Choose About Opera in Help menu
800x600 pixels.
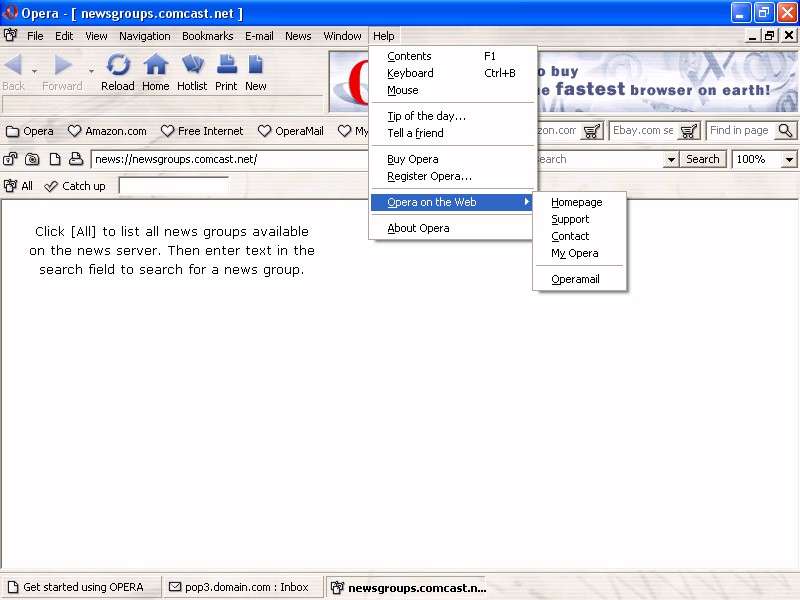[x=418, y=228]
